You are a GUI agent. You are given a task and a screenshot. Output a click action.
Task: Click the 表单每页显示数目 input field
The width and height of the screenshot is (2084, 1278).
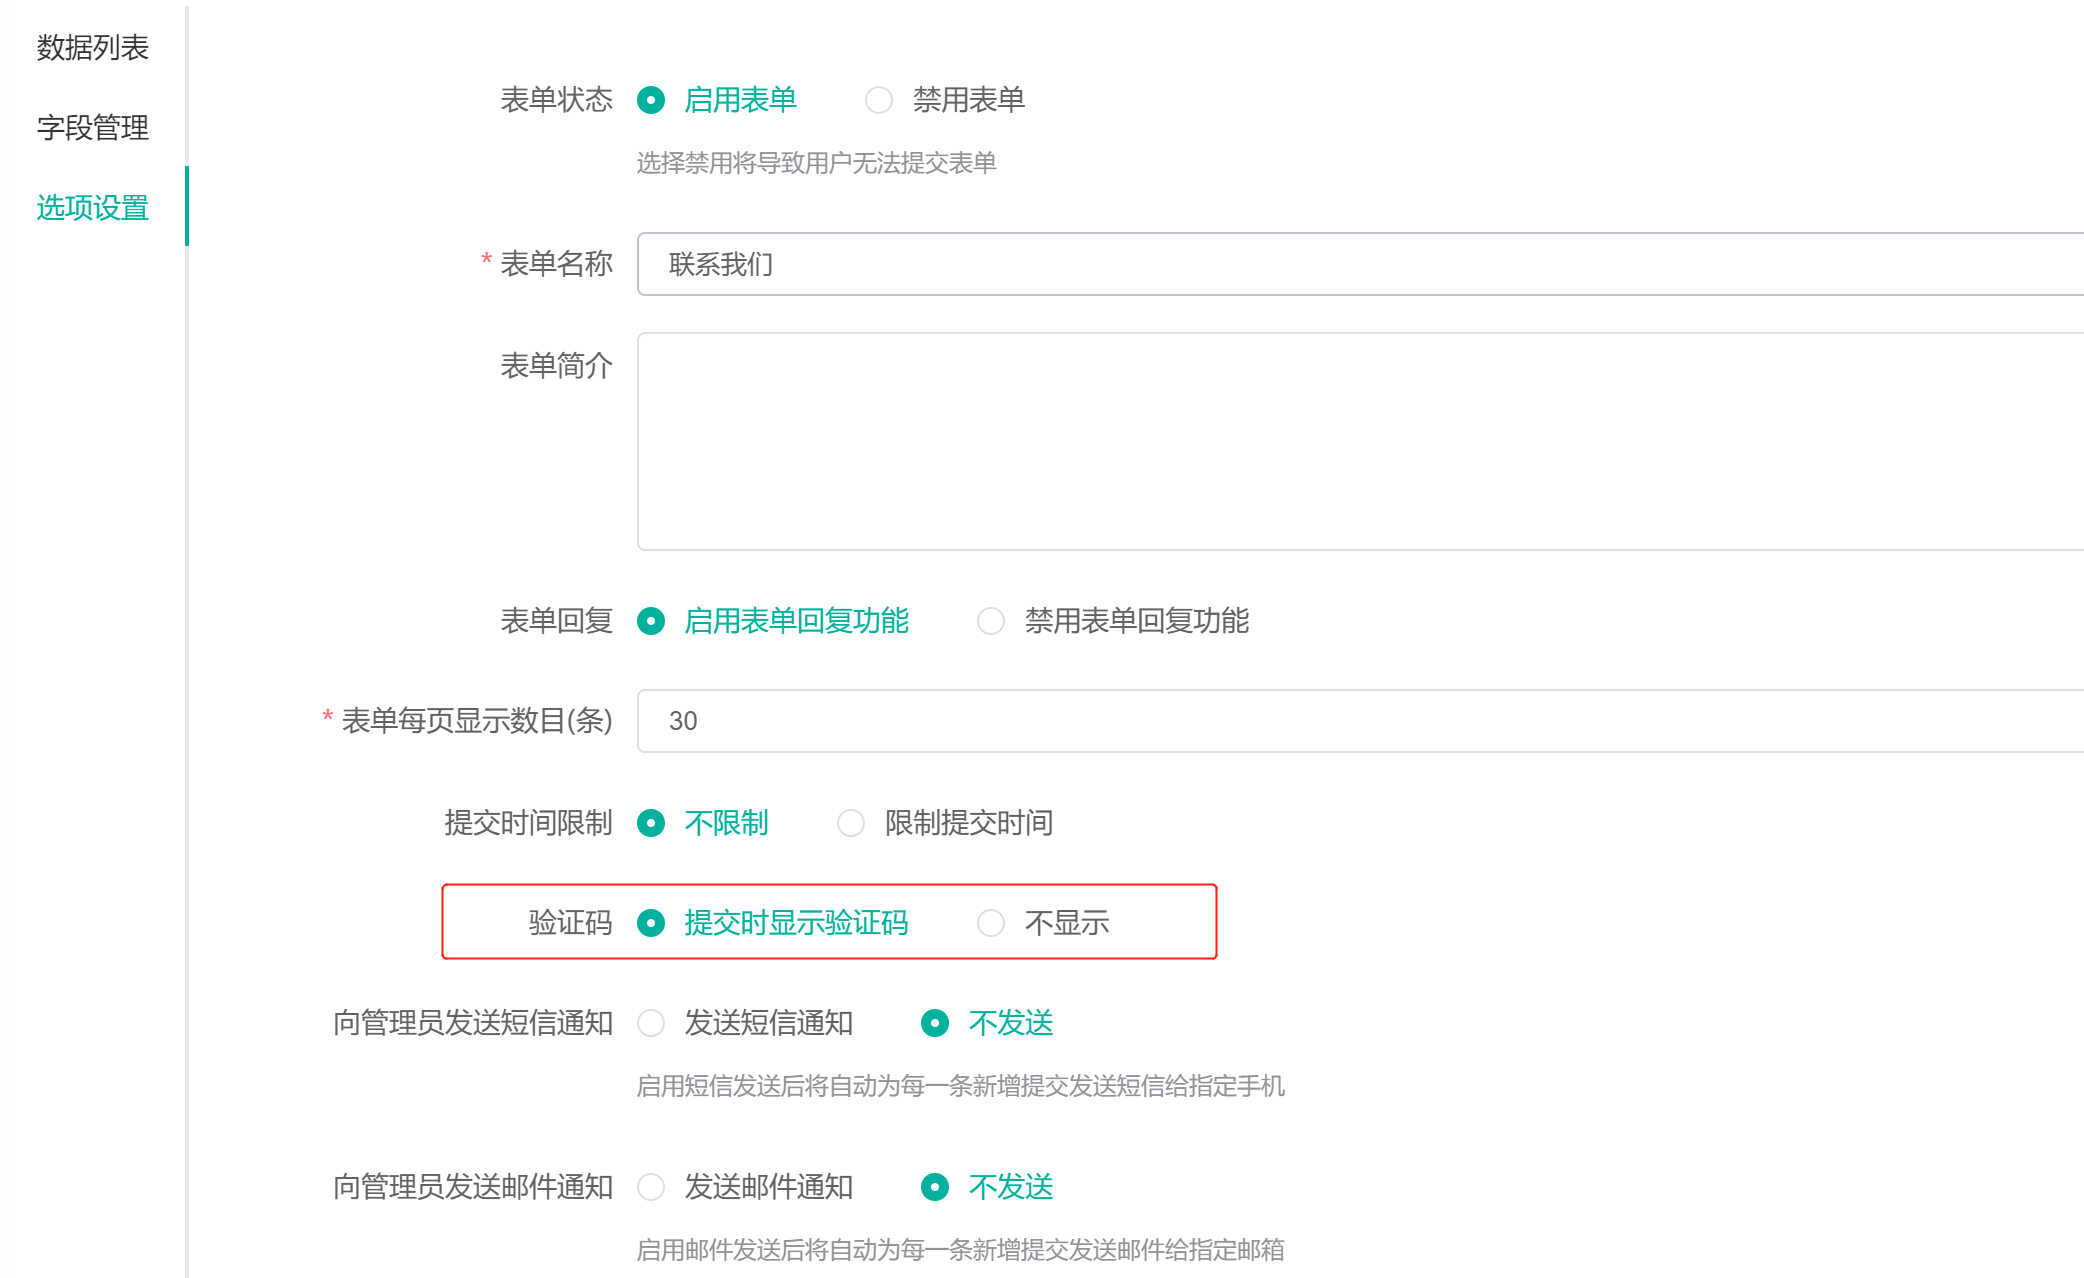(1360, 721)
